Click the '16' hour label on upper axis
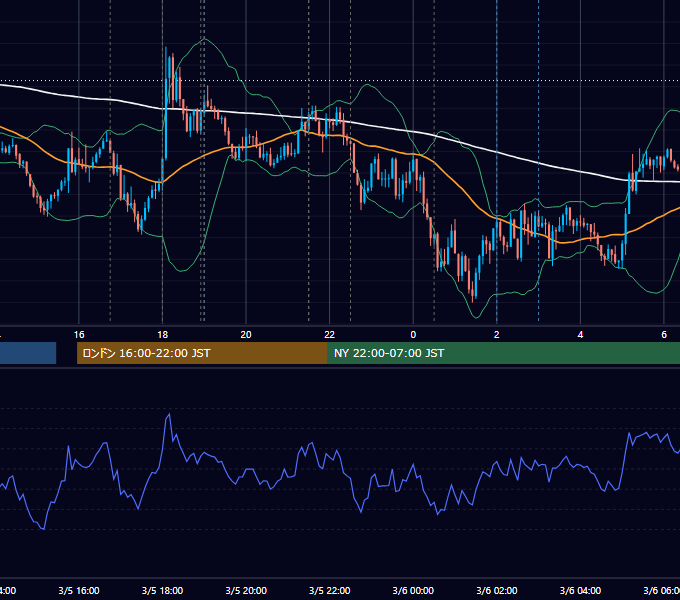Screen dimensions: 680x600 tap(79, 335)
